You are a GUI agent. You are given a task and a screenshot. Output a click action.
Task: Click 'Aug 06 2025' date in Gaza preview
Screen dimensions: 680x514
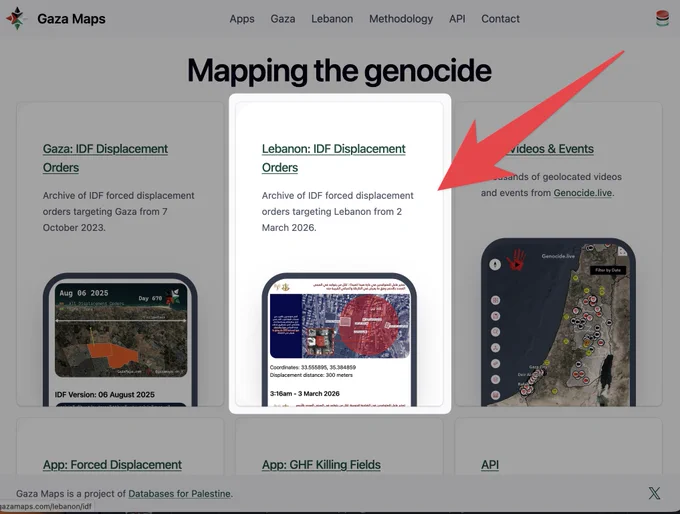point(84,293)
